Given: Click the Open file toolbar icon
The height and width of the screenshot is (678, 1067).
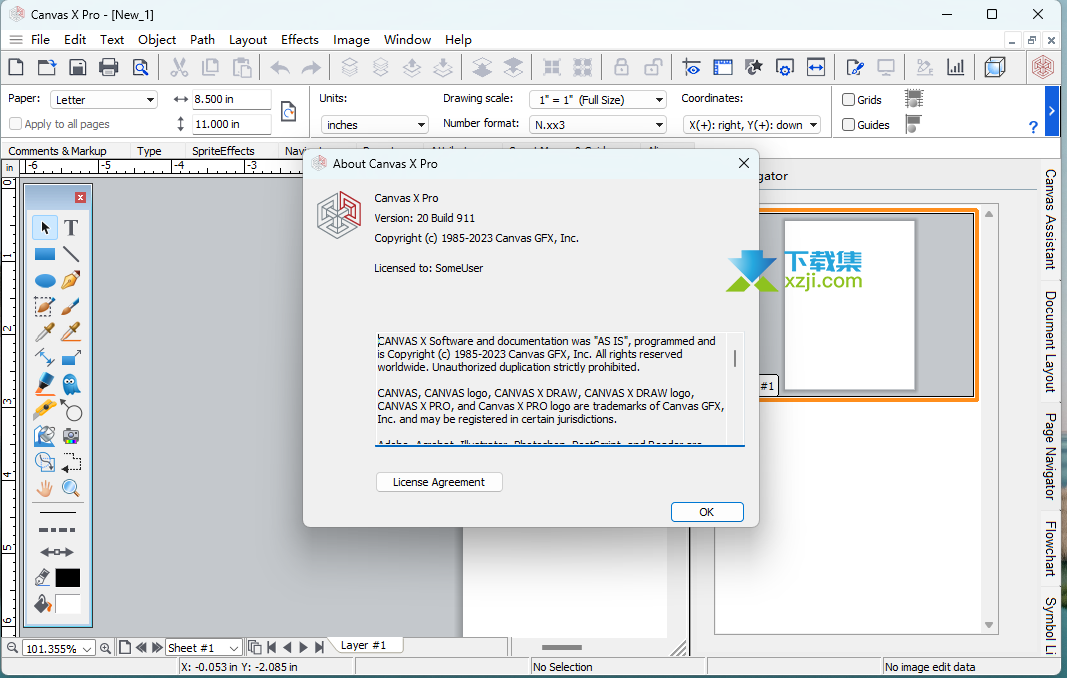Looking at the screenshot, I should 47,67.
